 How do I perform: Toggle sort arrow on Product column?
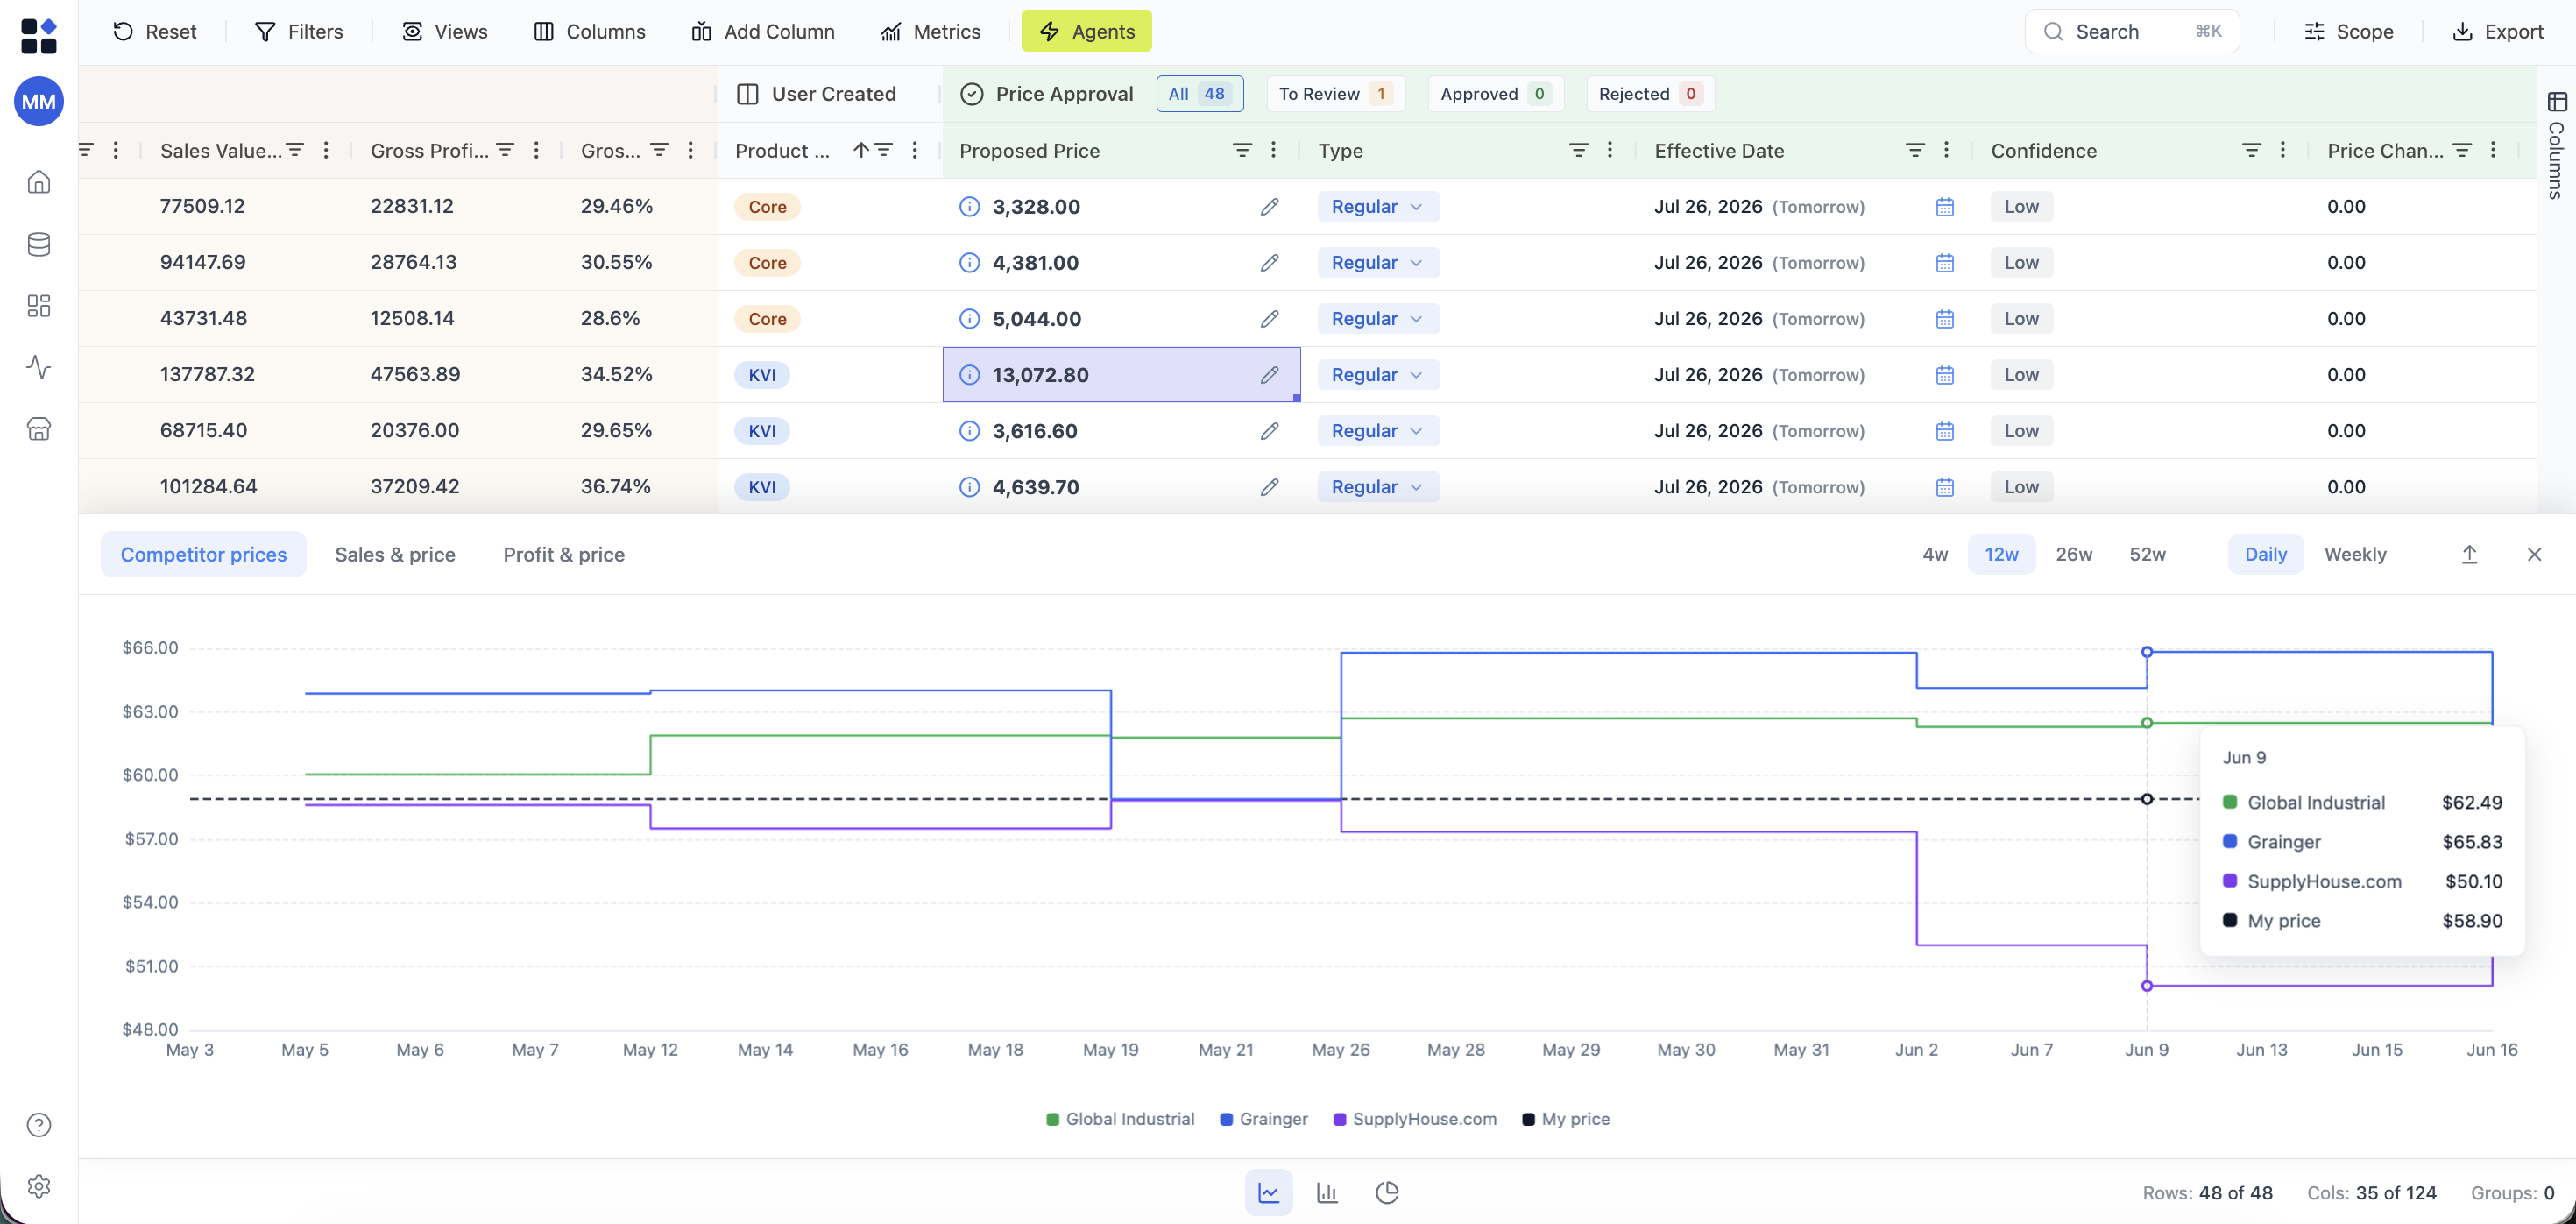860,150
